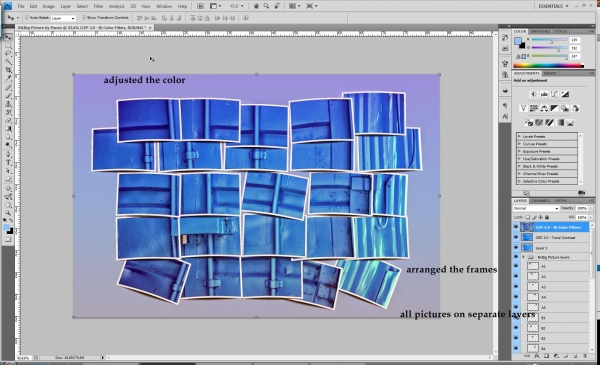Switch to the Channels tab
Viewport: 600px width, 365px height.
tap(540, 200)
